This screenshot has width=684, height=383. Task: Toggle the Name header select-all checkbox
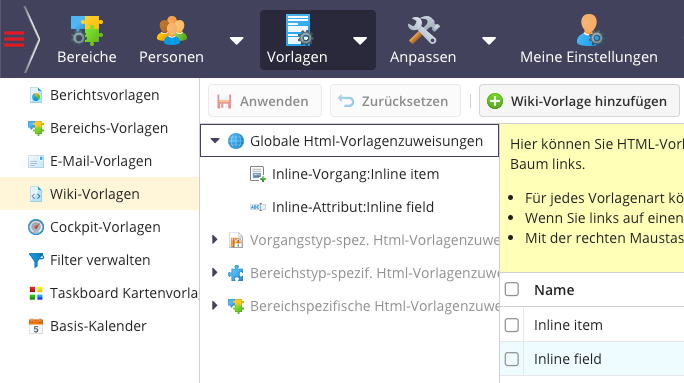click(512, 289)
